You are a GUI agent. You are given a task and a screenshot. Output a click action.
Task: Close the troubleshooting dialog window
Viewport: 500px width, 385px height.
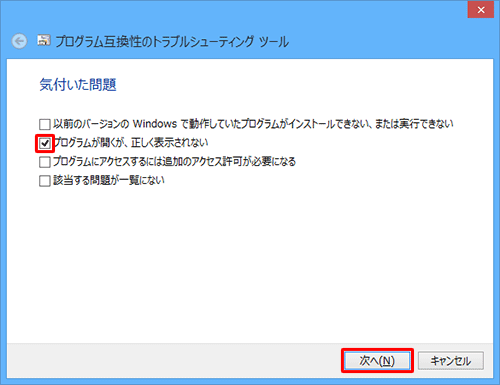tap(481, 10)
